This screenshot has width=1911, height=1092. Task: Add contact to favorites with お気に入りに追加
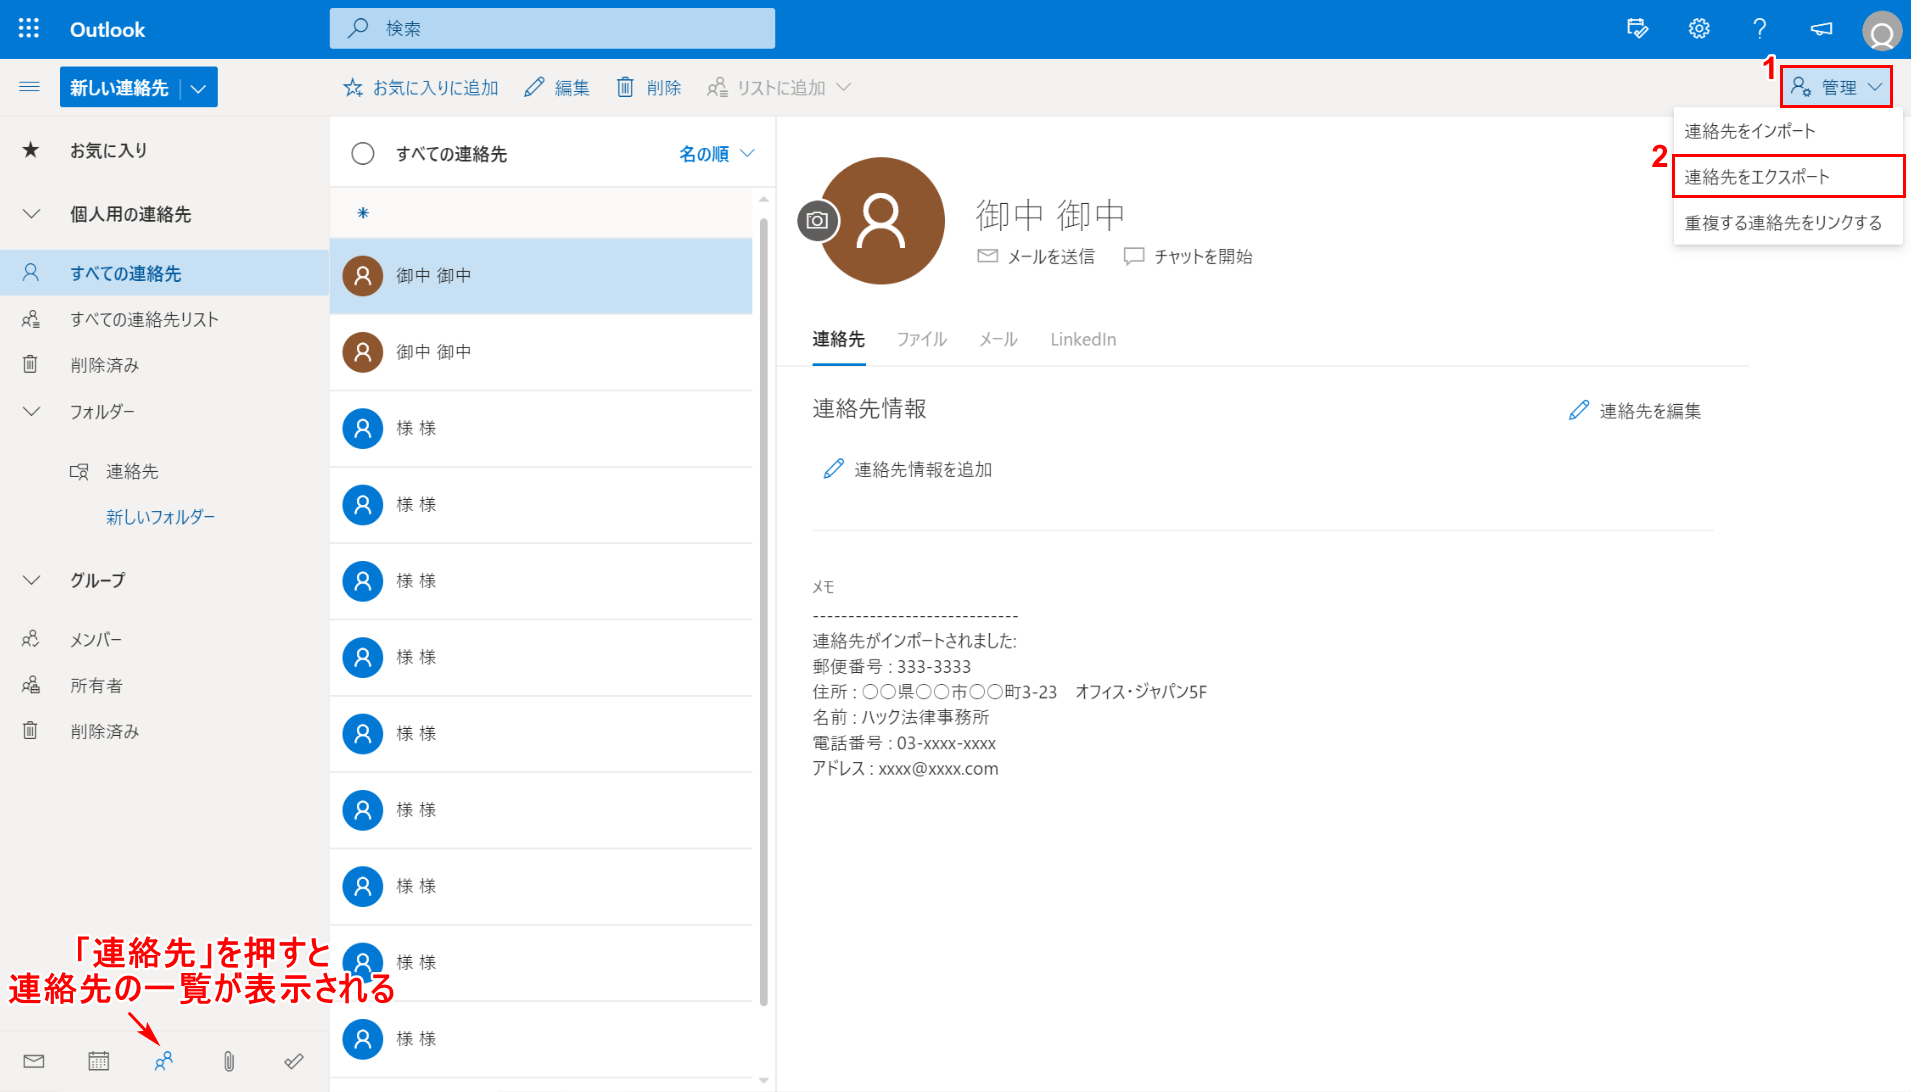pyautogui.click(x=421, y=88)
